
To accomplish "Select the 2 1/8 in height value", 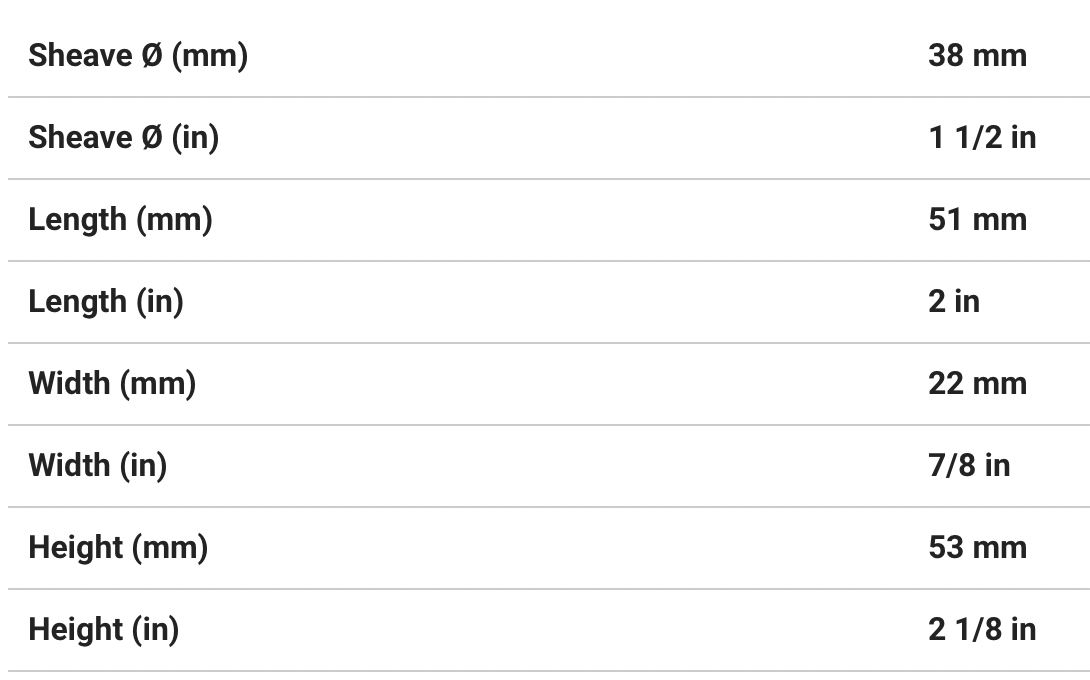I will click(x=981, y=629).
